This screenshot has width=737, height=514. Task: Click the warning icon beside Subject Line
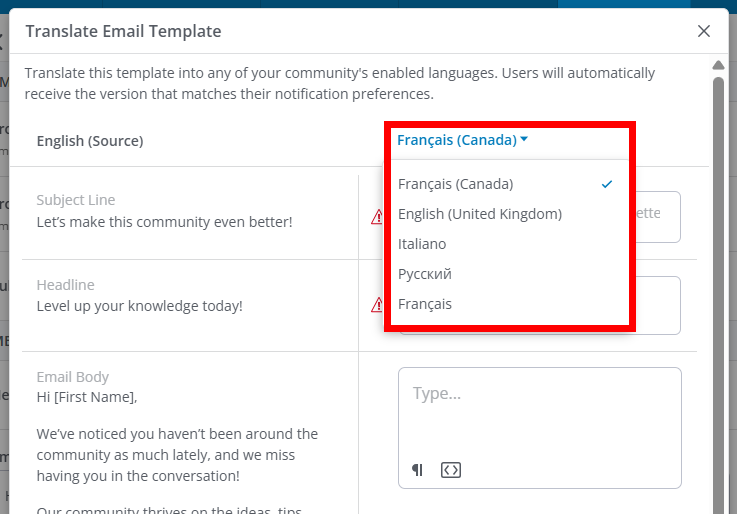click(x=377, y=216)
